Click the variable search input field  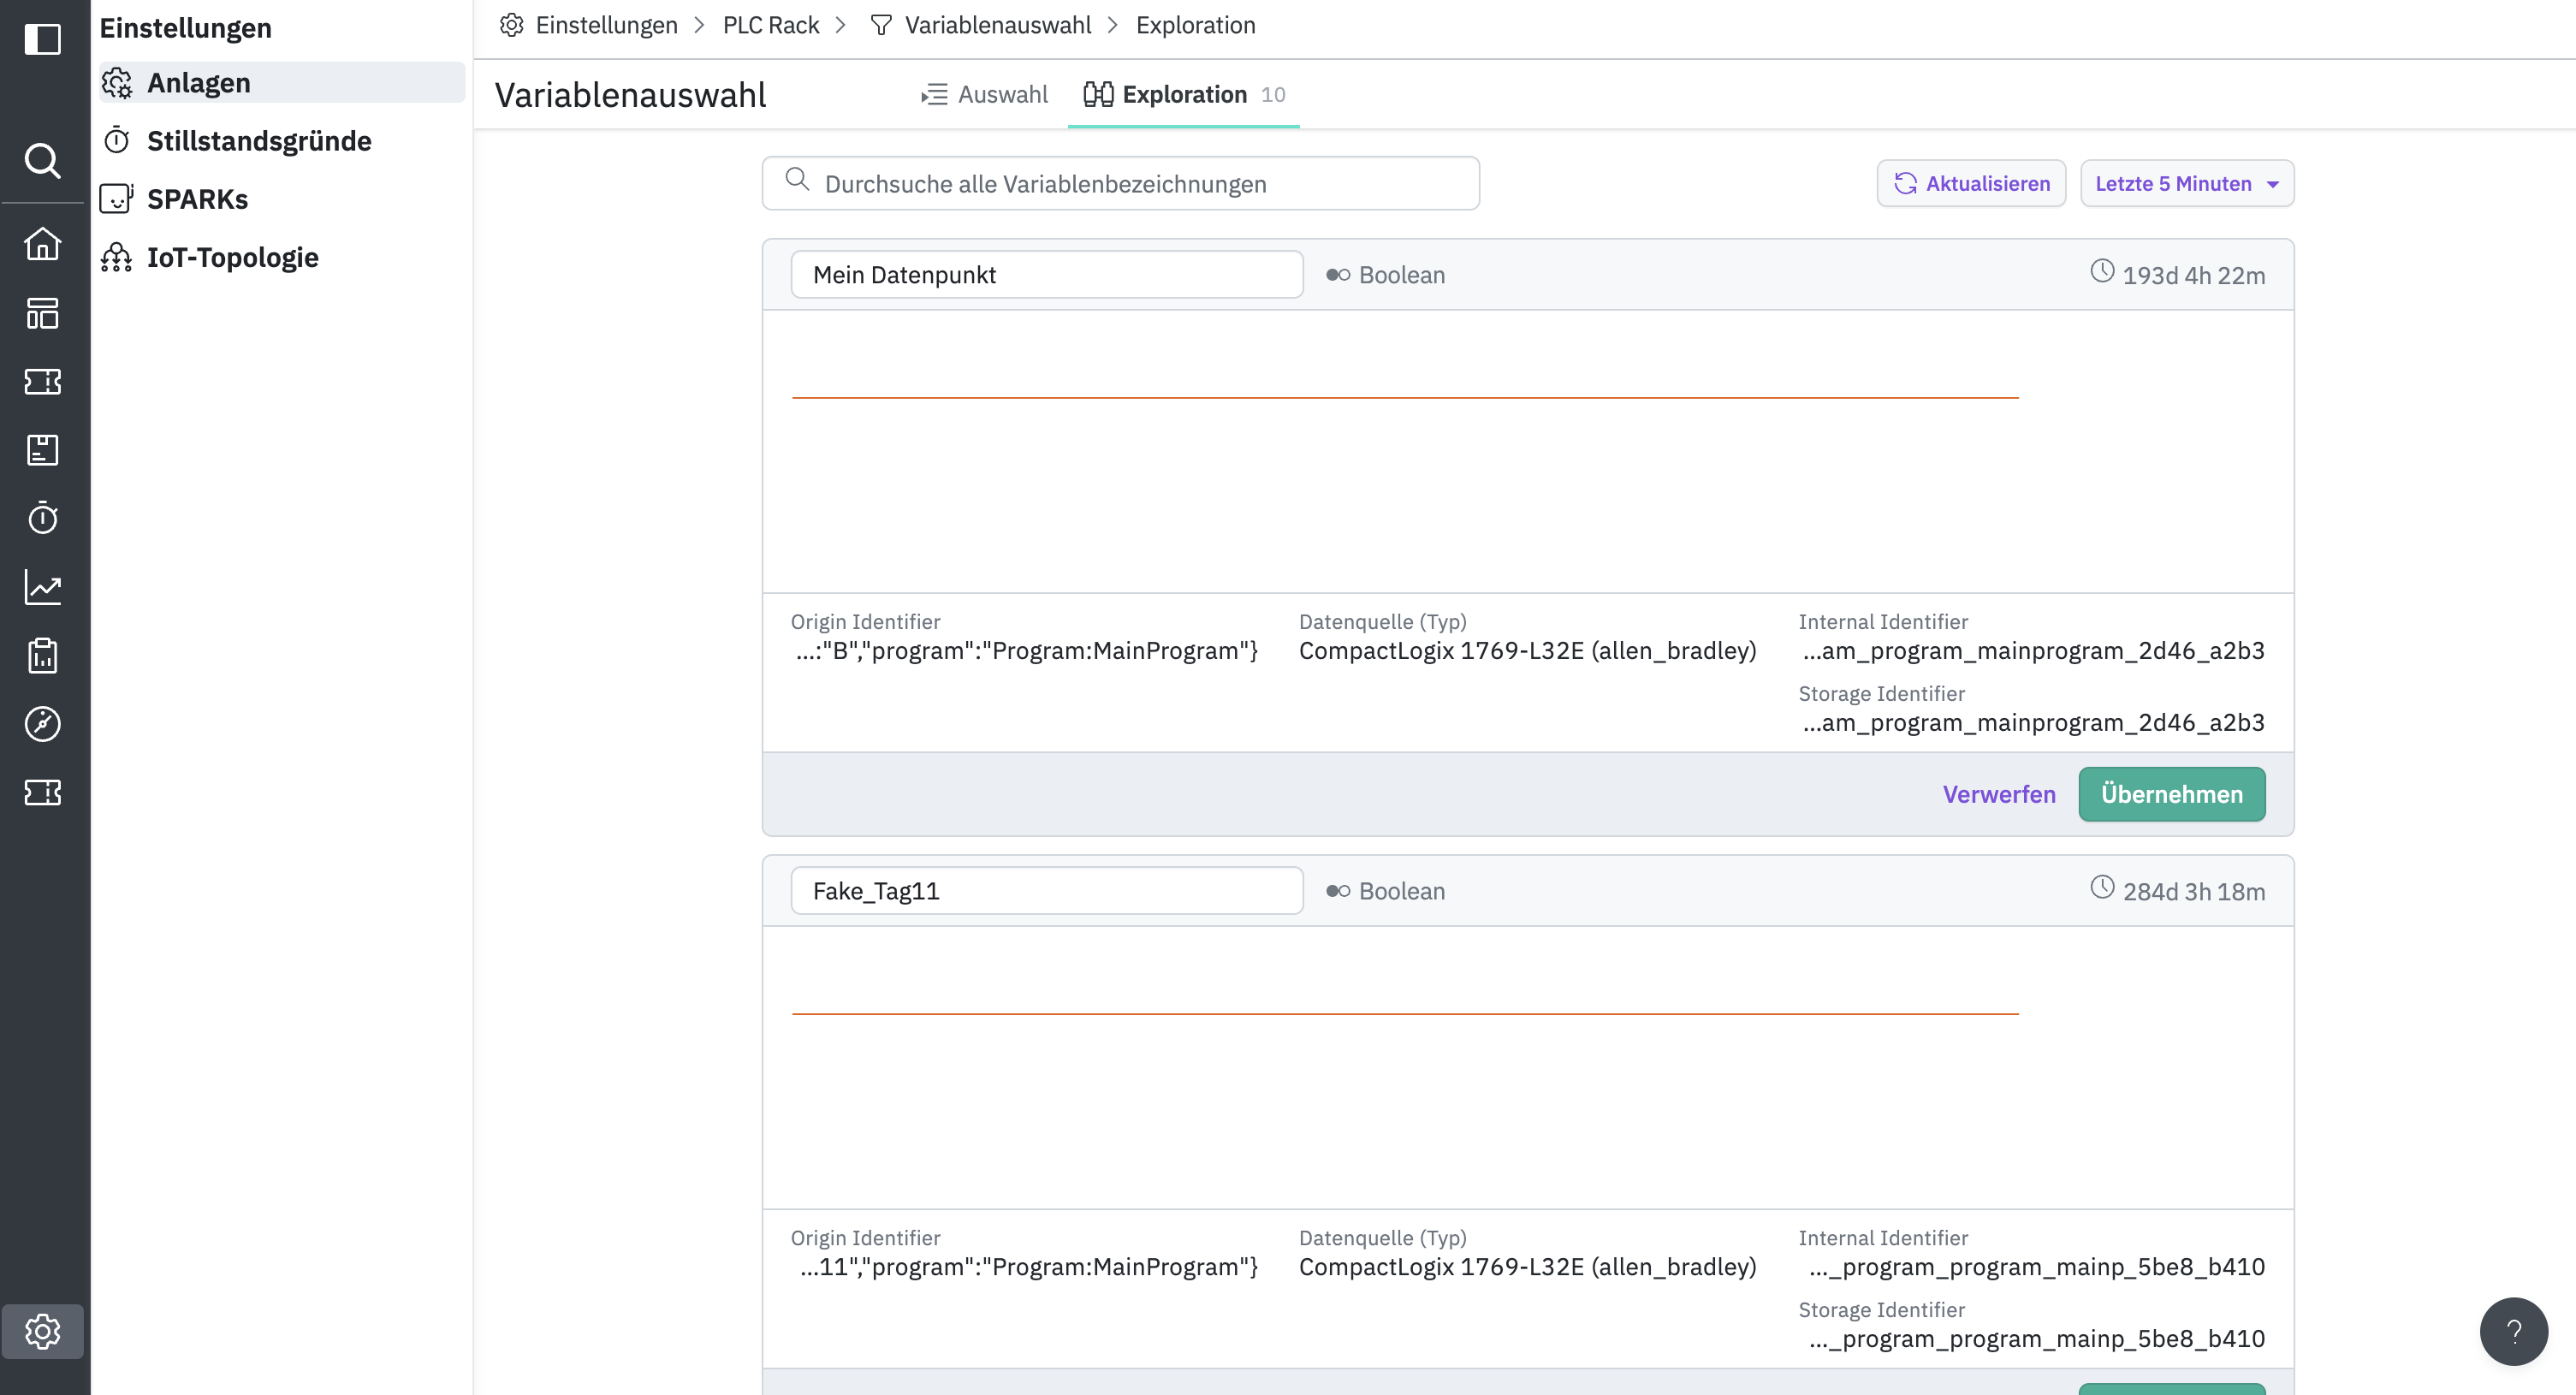click(x=1120, y=184)
